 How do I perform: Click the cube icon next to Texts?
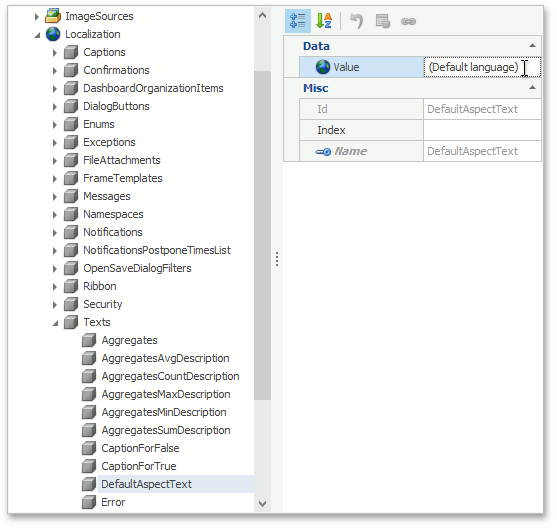[71, 322]
